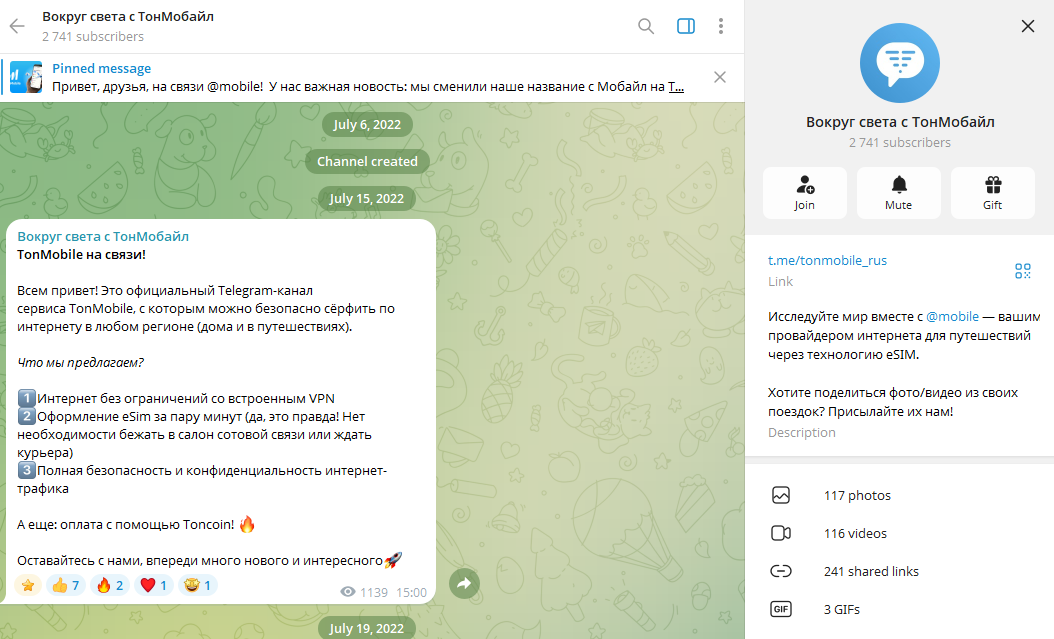This screenshot has height=639, width=1054.
Task: Open the 117 photos section
Action: (x=899, y=496)
